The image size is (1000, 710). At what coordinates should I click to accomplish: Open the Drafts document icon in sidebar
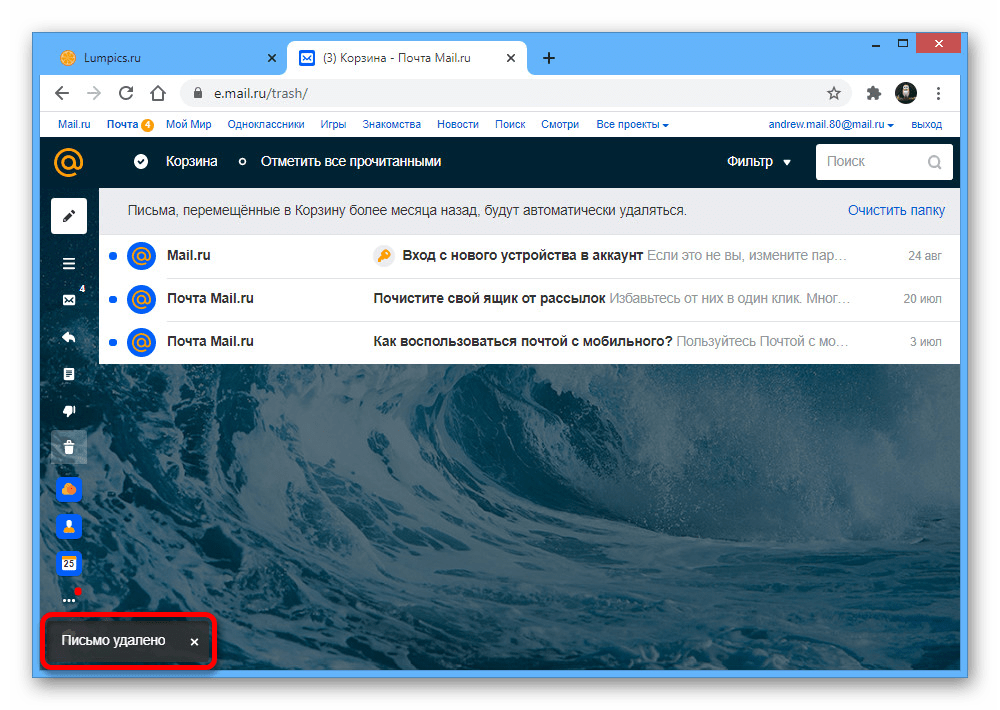(x=68, y=373)
